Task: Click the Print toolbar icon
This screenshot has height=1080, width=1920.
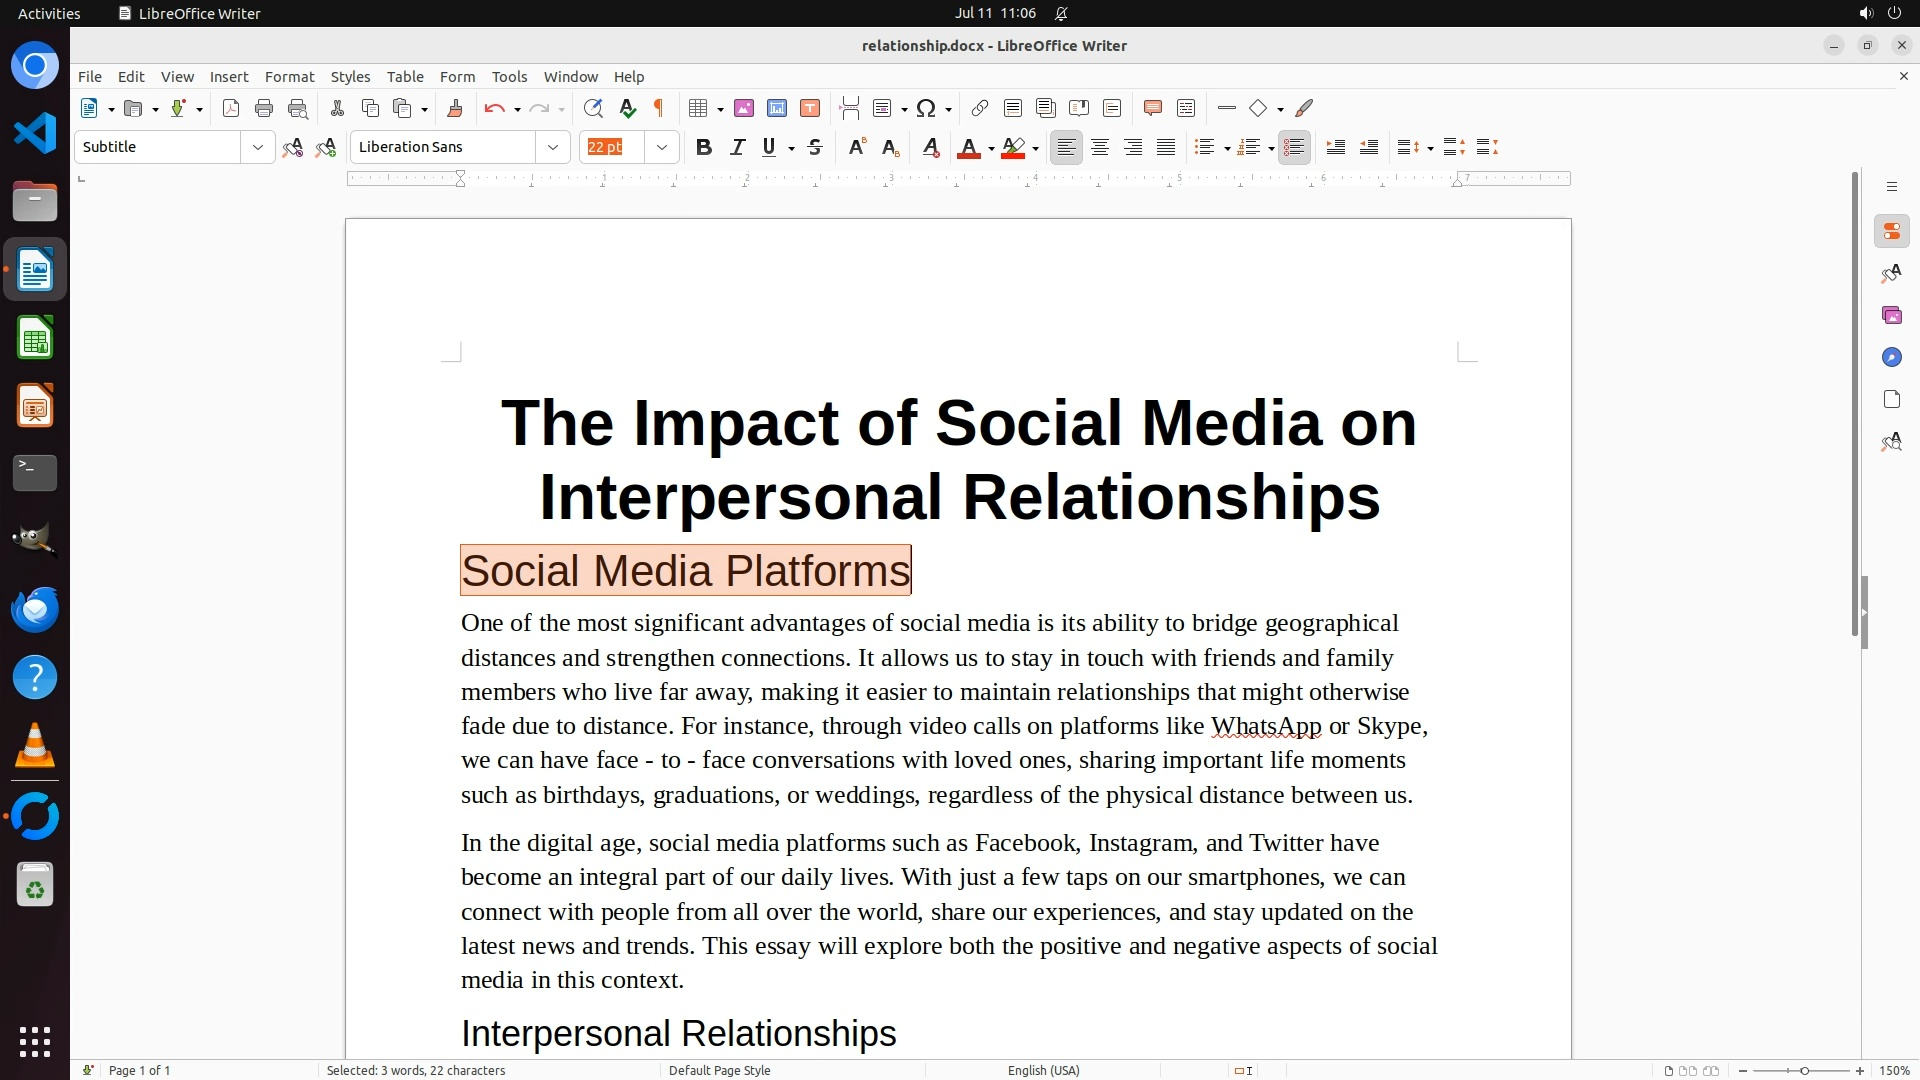Action: [264, 109]
